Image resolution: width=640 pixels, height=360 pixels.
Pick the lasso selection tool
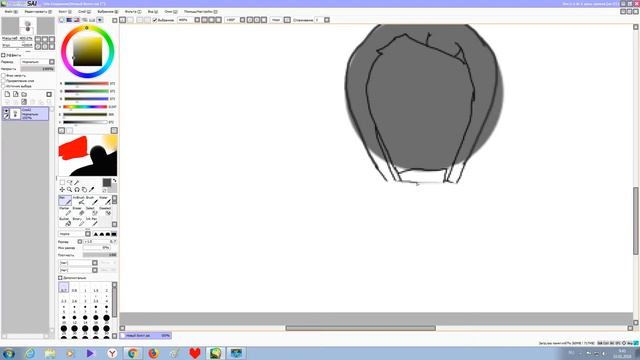click(x=69, y=182)
